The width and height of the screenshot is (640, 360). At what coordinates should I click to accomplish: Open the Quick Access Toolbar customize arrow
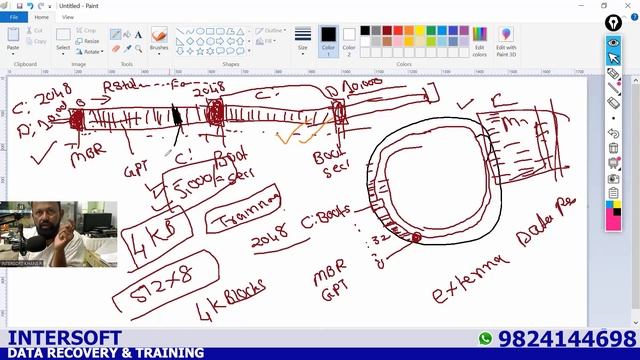(x=50, y=6)
